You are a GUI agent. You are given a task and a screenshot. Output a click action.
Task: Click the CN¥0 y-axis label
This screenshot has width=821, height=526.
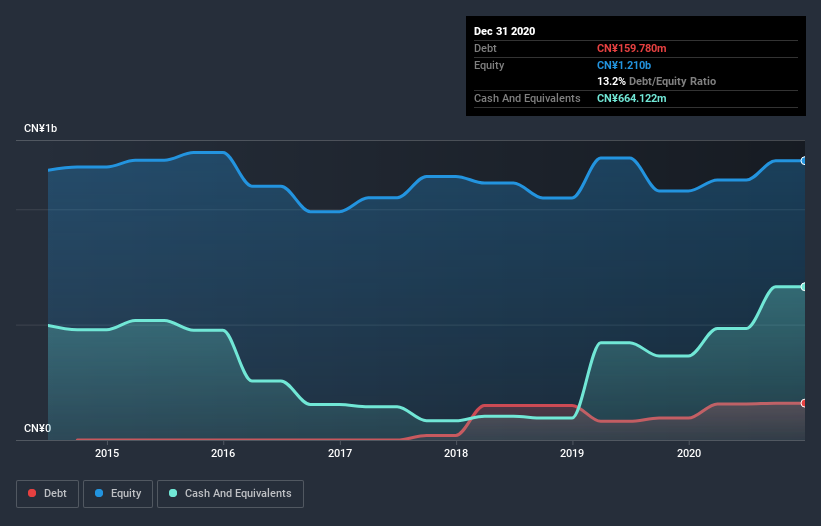click(x=38, y=428)
